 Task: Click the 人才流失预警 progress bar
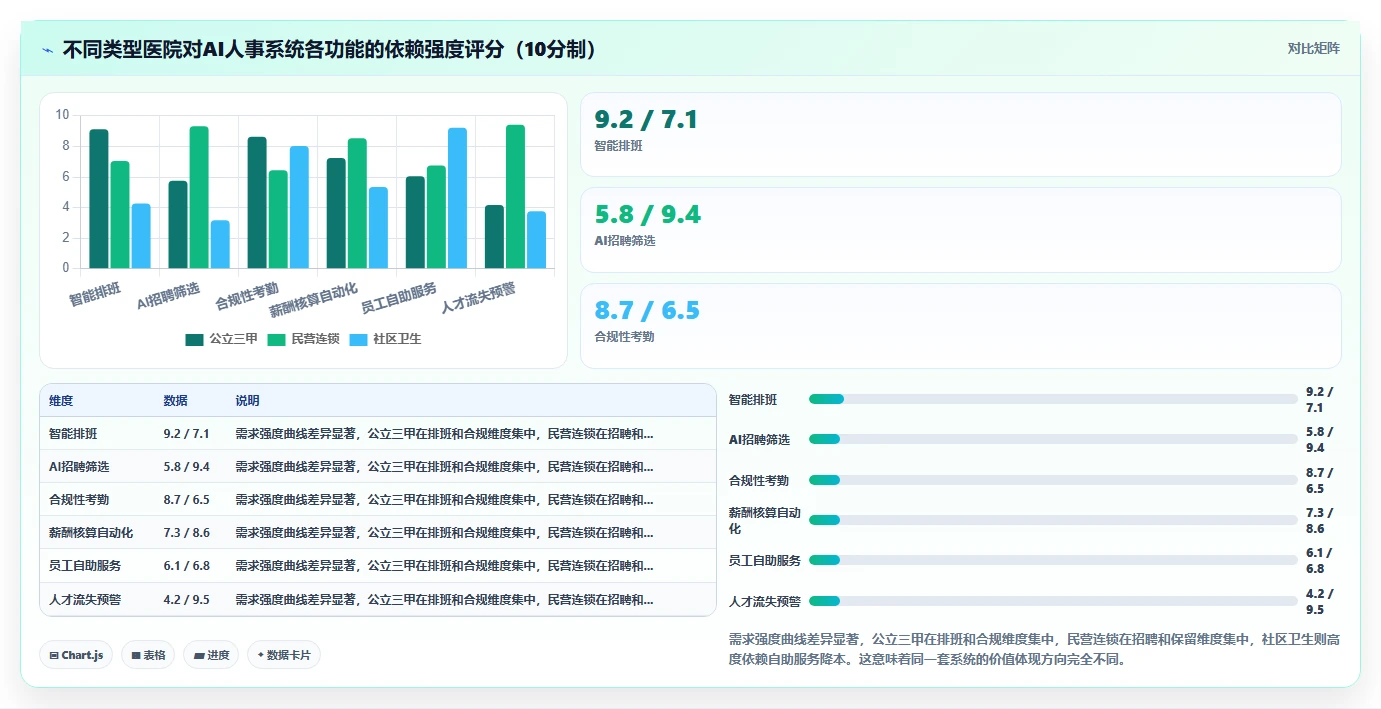1053,601
